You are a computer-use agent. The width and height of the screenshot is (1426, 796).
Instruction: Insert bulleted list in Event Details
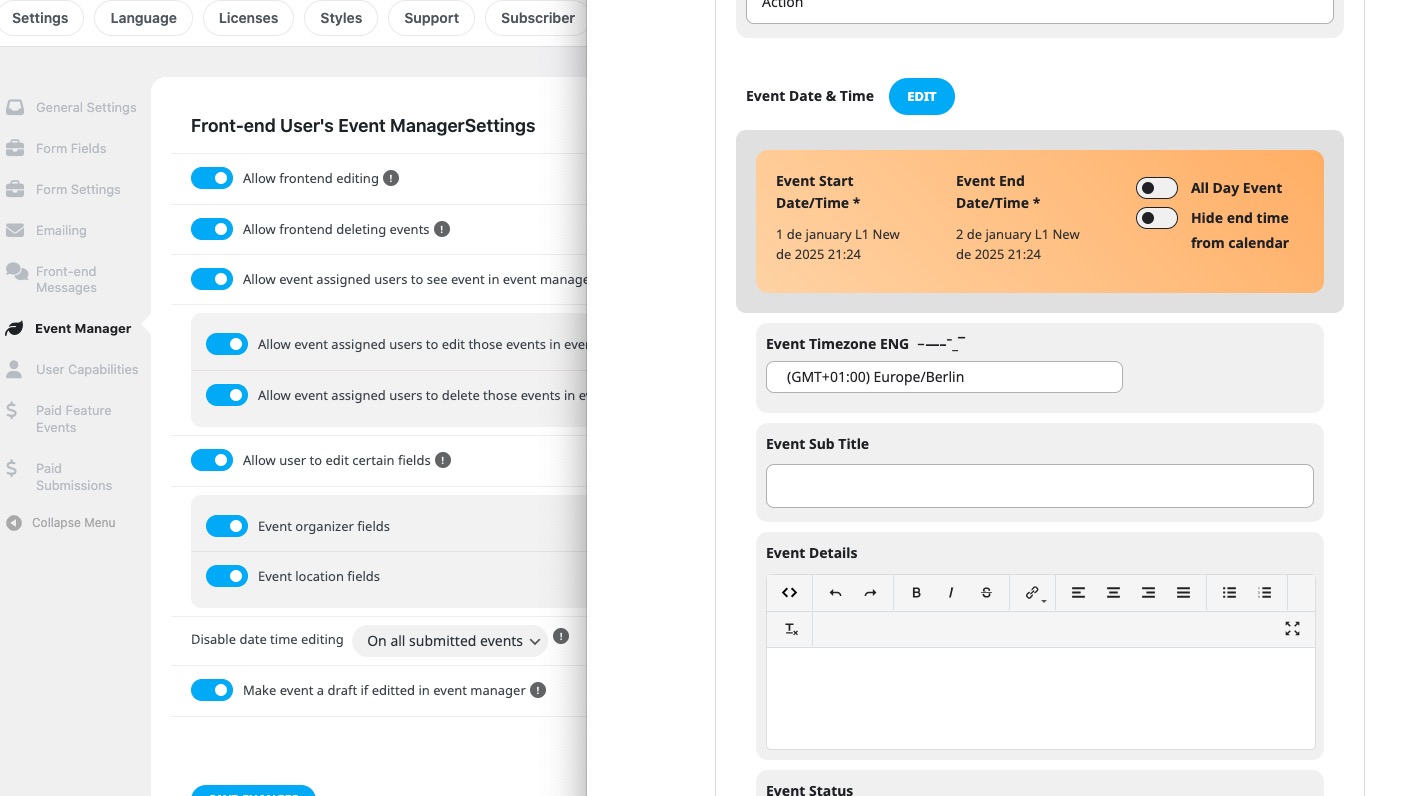point(1229,593)
